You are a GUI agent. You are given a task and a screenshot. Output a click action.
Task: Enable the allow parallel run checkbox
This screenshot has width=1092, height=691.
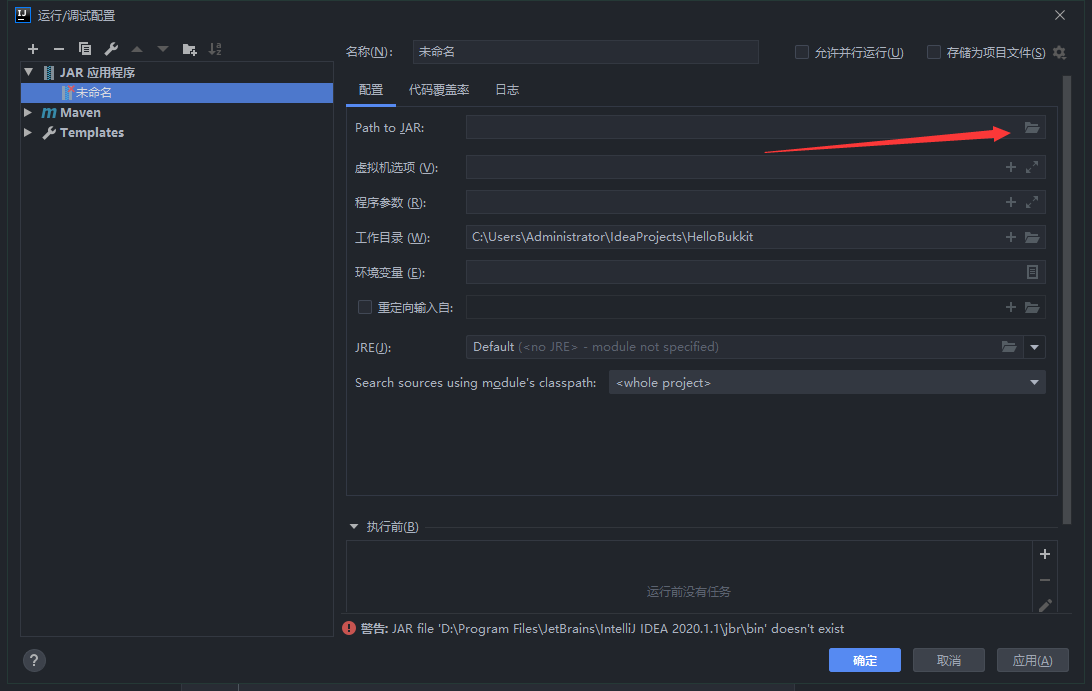(802, 52)
